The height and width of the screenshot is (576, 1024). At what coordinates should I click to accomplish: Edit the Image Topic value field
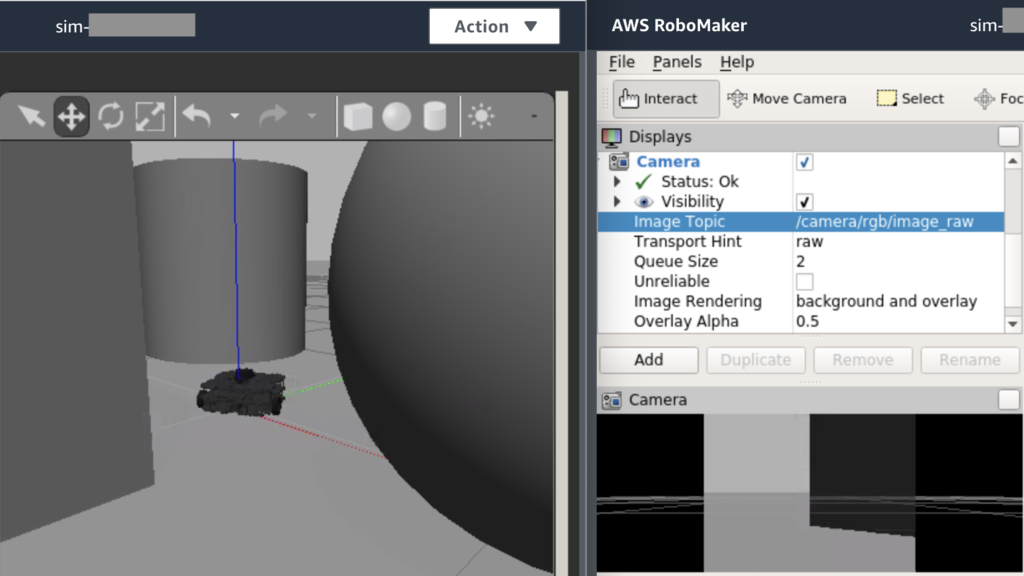pos(898,222)
